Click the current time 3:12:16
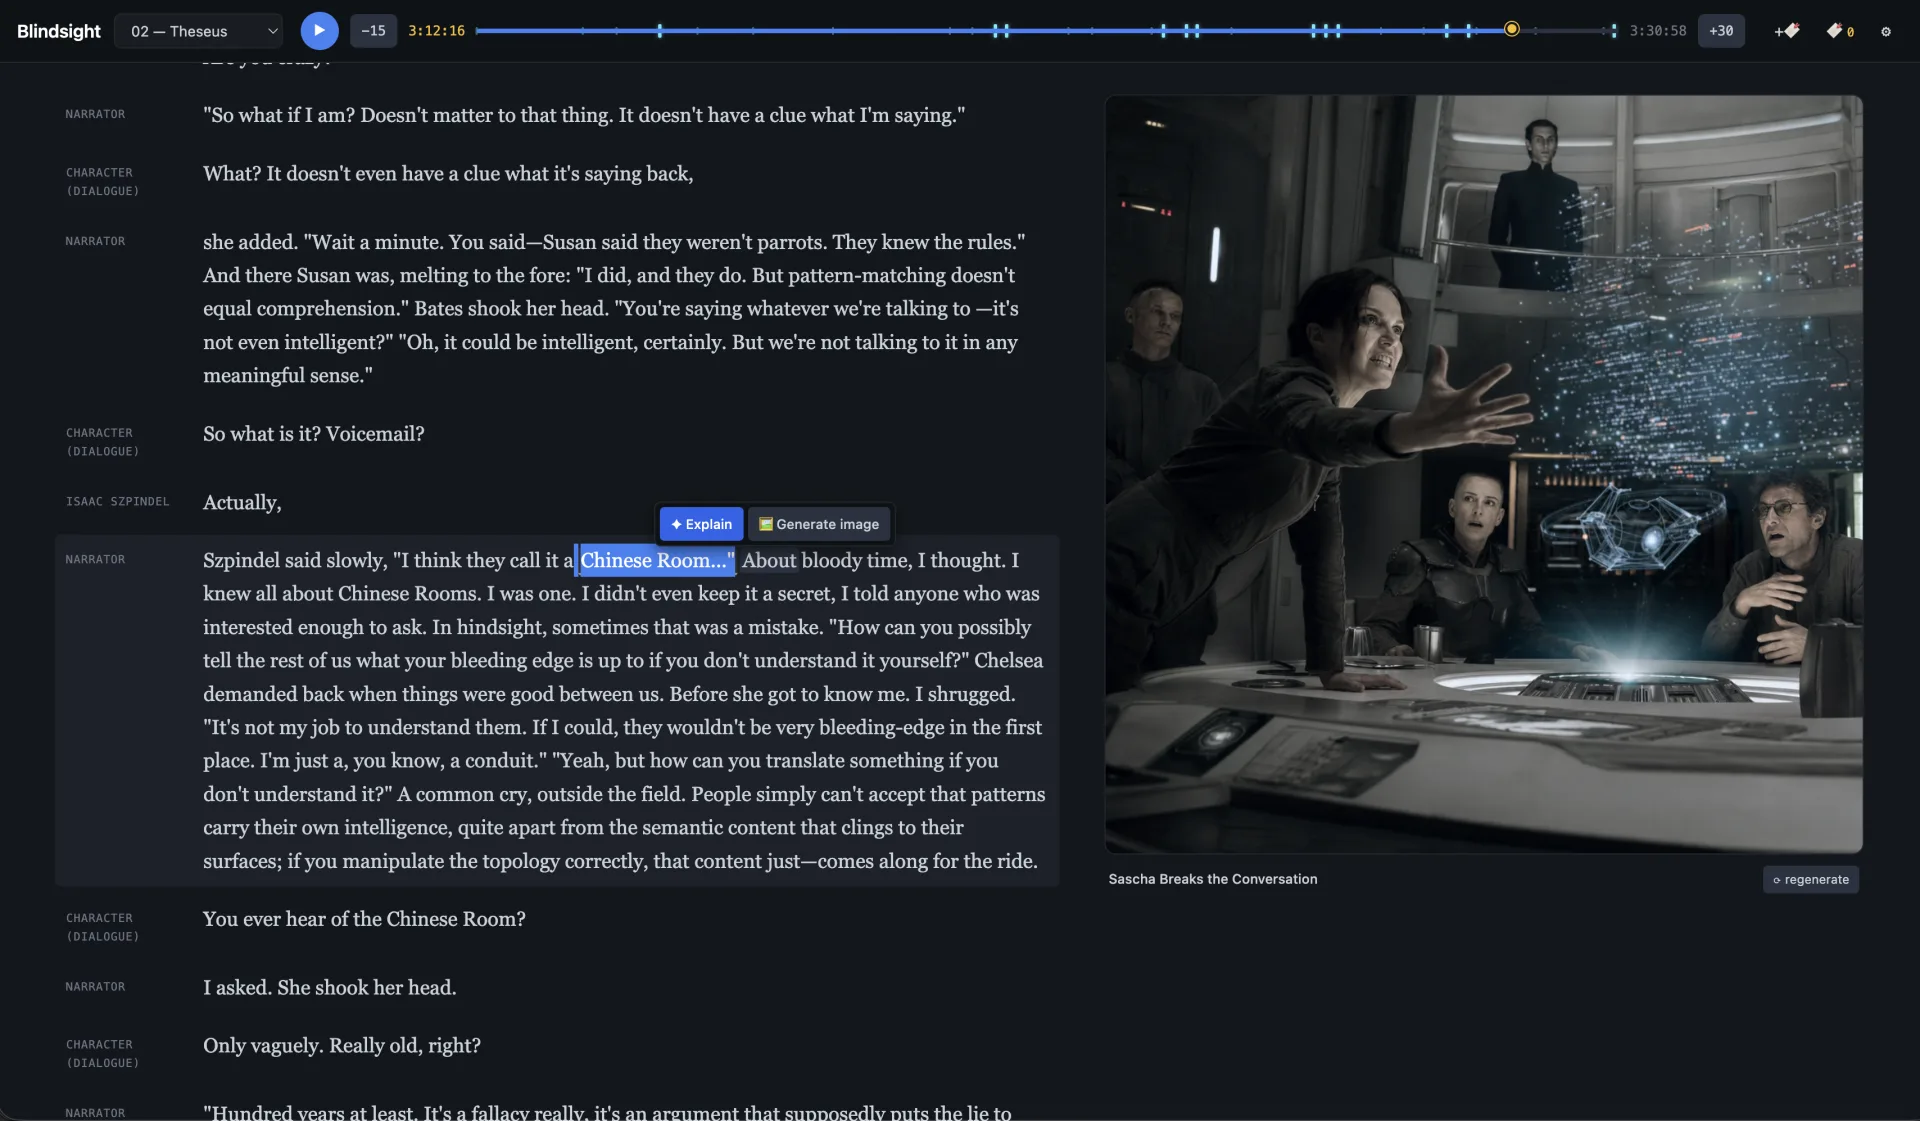1920x1121 pixels. click(436, 31)
